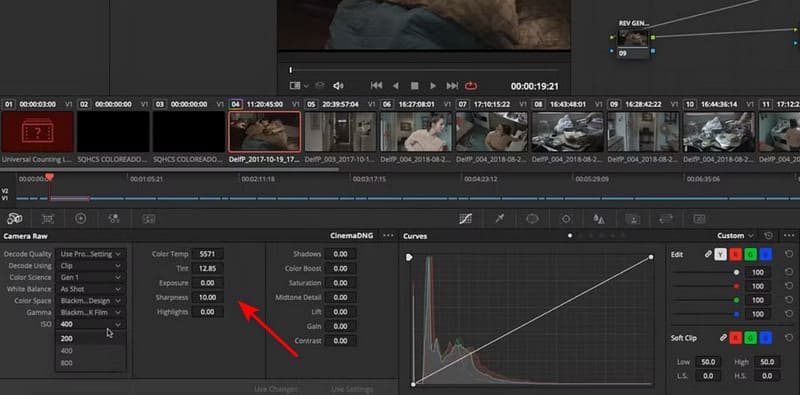
Task: Open the Sizing palette
Action: click(666, 219)
